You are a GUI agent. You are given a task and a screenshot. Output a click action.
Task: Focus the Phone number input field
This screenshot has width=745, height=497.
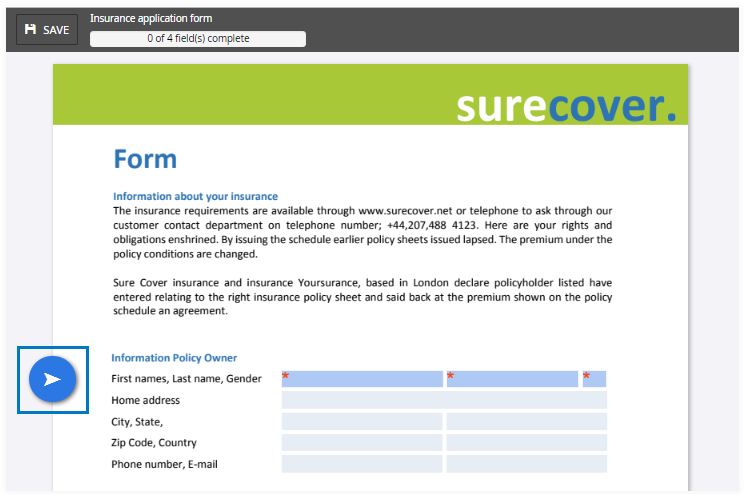click(x=362, y=464)
